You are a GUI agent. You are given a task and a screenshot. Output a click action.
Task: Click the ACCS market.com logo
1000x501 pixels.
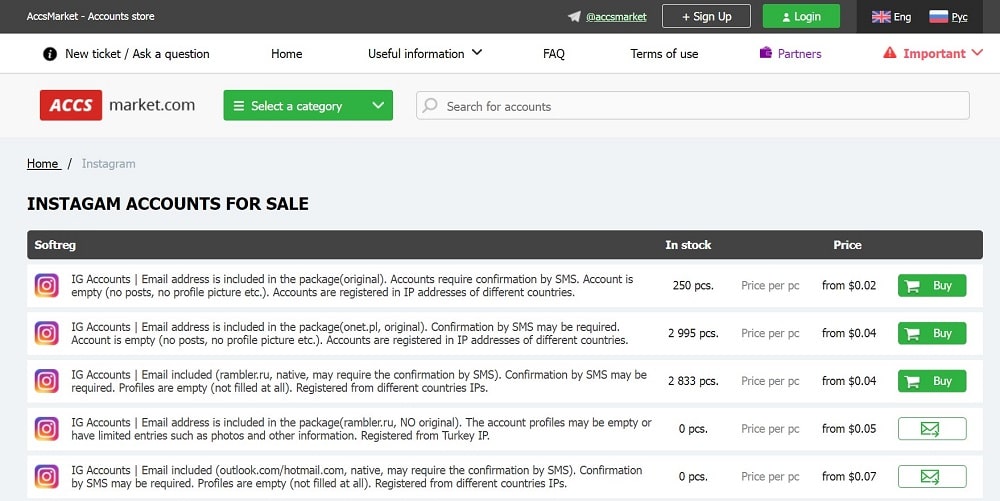tap(117, 105)
